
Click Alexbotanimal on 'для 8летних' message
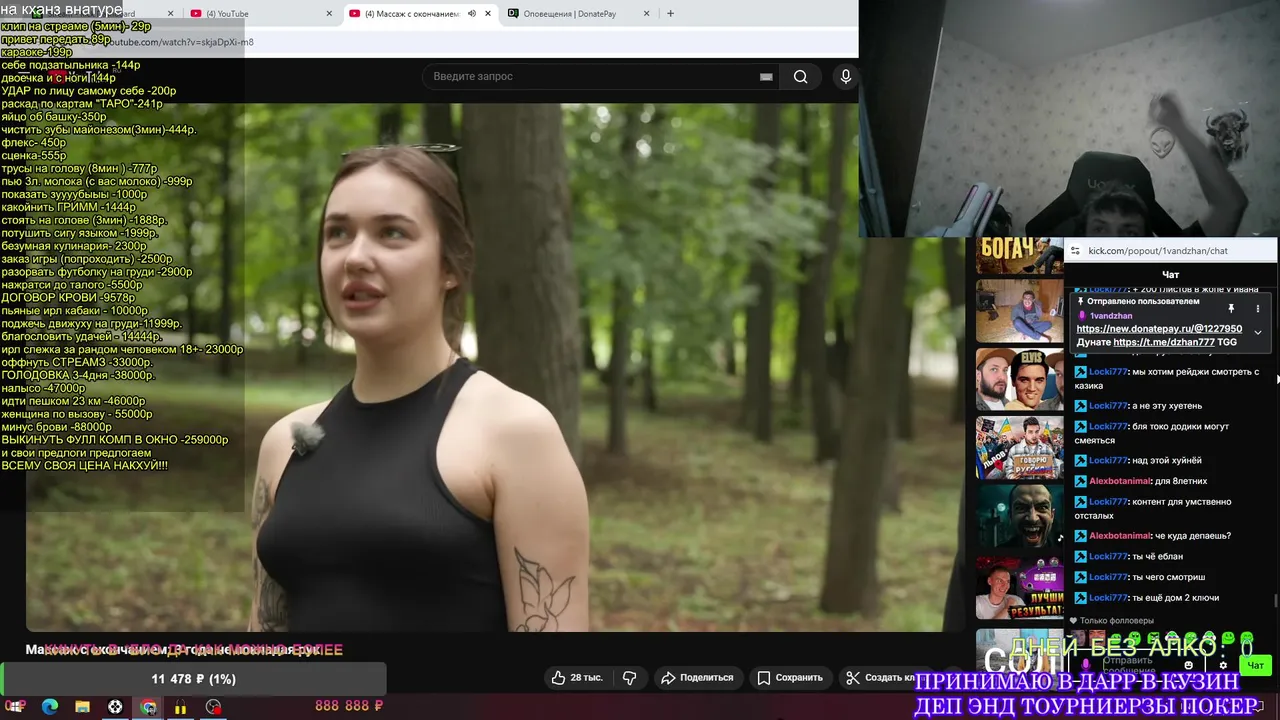(x=1120, y=481)
